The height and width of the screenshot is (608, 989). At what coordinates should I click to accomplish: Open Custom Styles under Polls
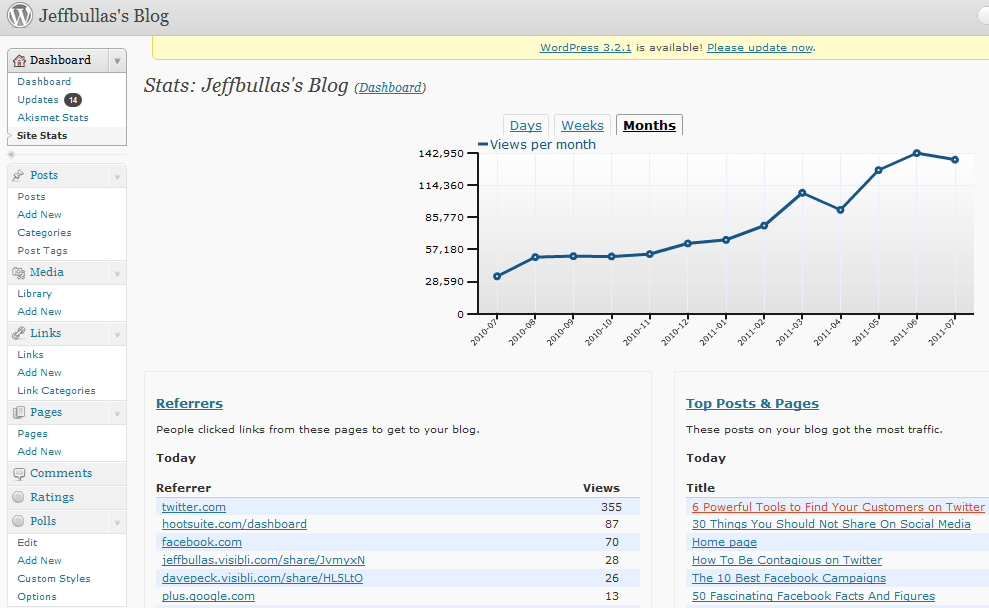(x=54, y=578)
